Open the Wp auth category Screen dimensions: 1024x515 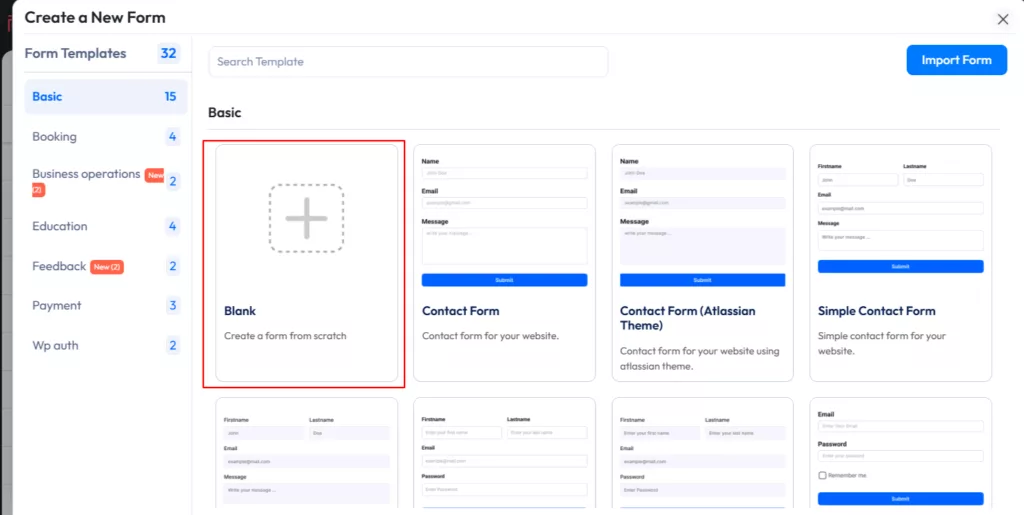coord(55,346)
